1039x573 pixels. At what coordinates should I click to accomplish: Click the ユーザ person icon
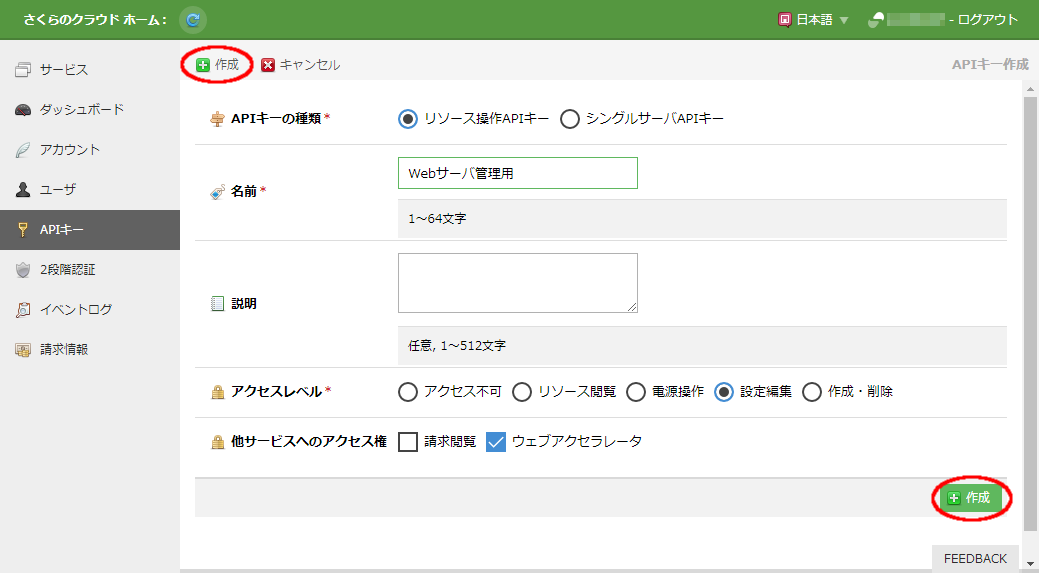point(23,190)
